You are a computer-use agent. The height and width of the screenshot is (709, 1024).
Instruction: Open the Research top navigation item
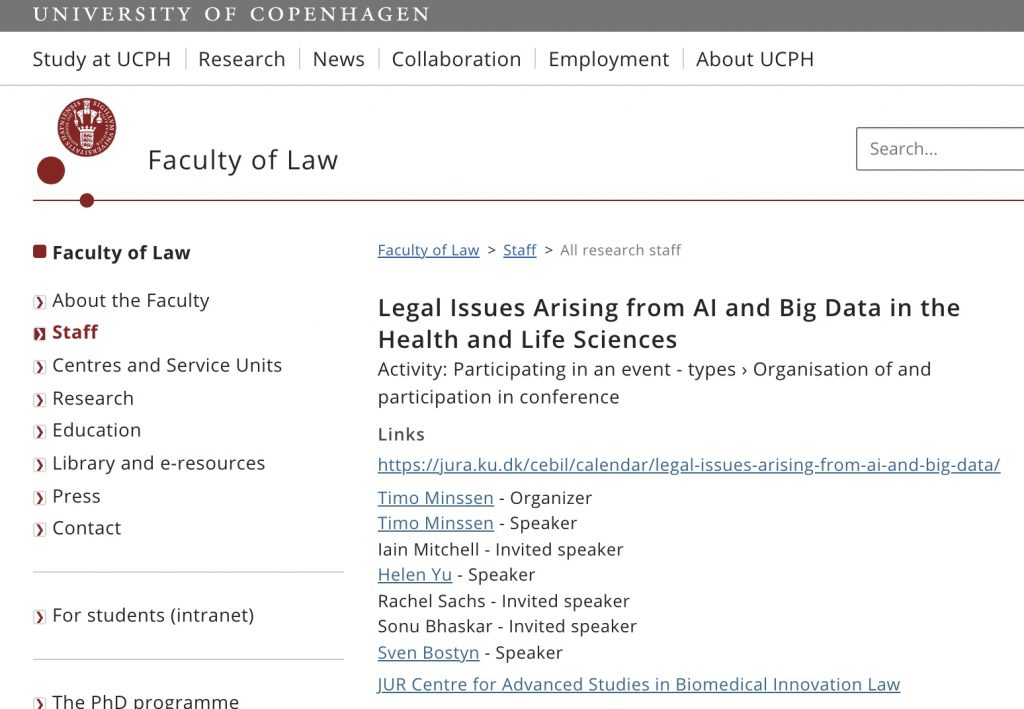coord(242,59)
